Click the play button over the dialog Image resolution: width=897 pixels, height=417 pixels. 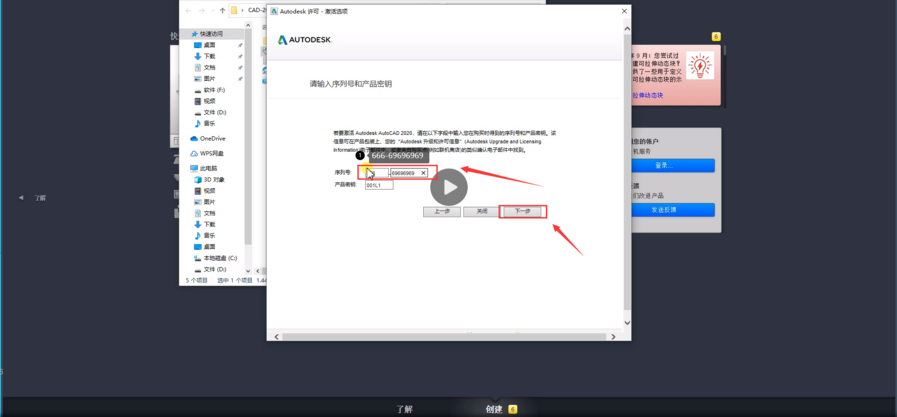449,187
